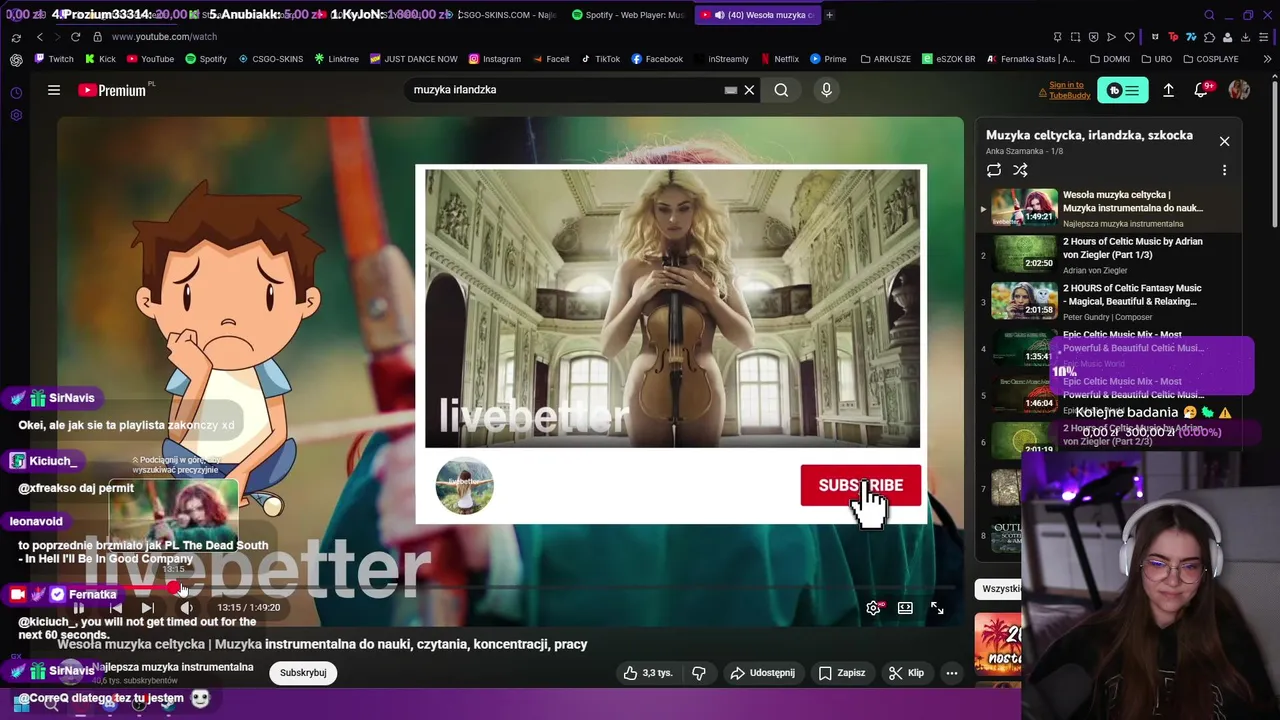
Task: Open the upload video arrow icon
Action: point(1168,90)
